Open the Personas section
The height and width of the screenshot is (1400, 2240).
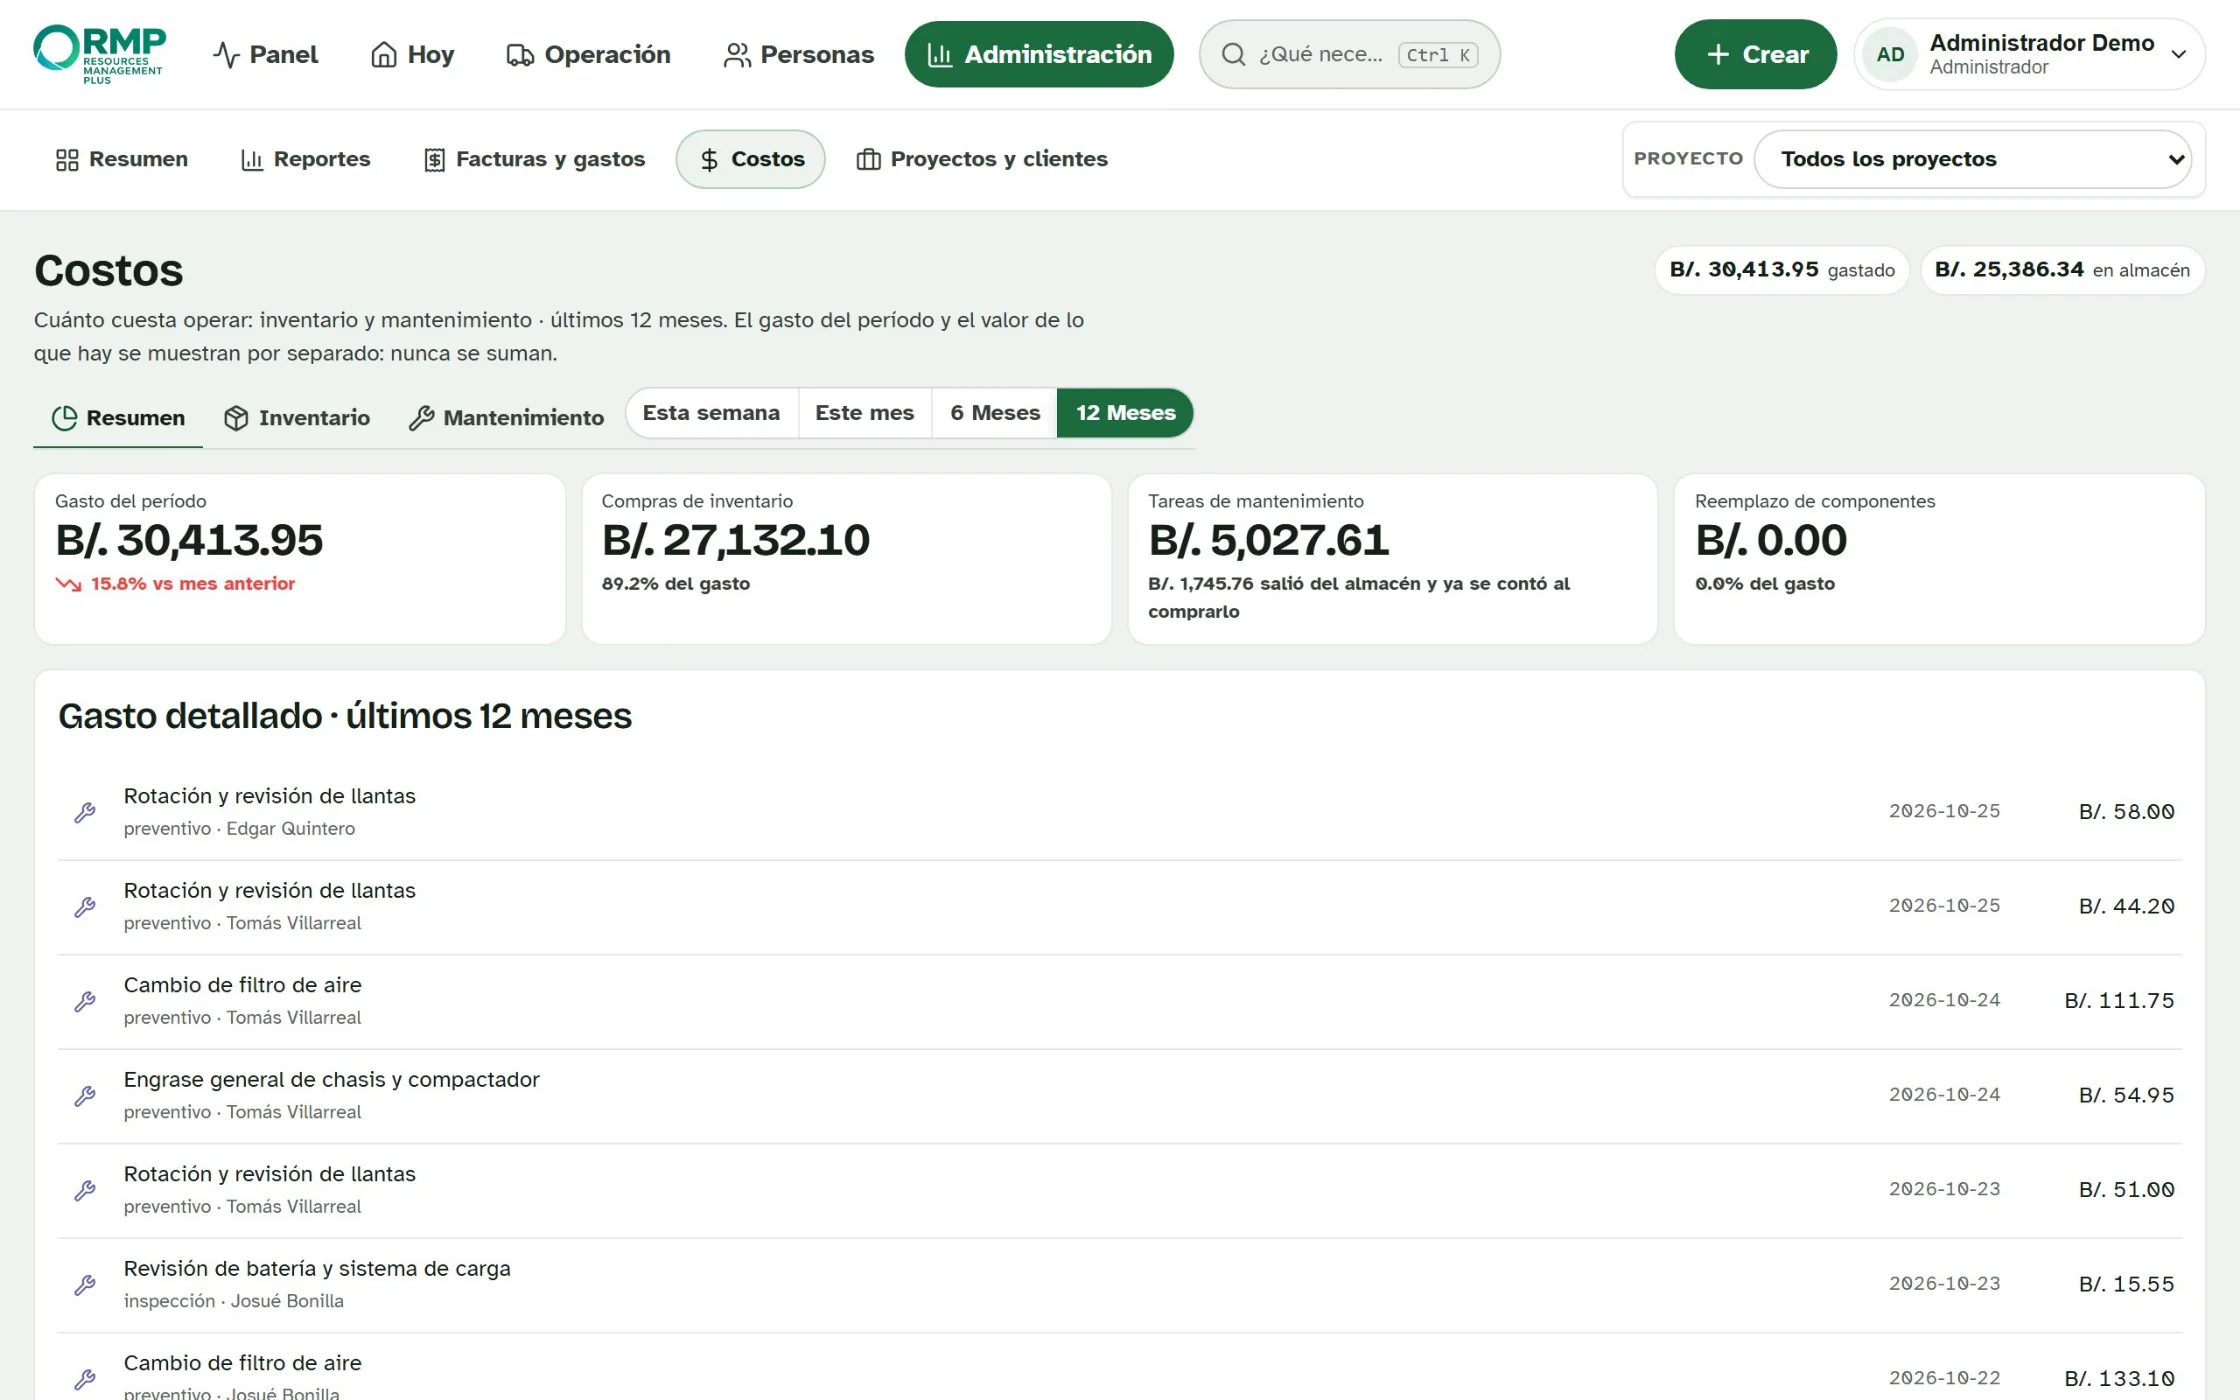coord(798,54)
